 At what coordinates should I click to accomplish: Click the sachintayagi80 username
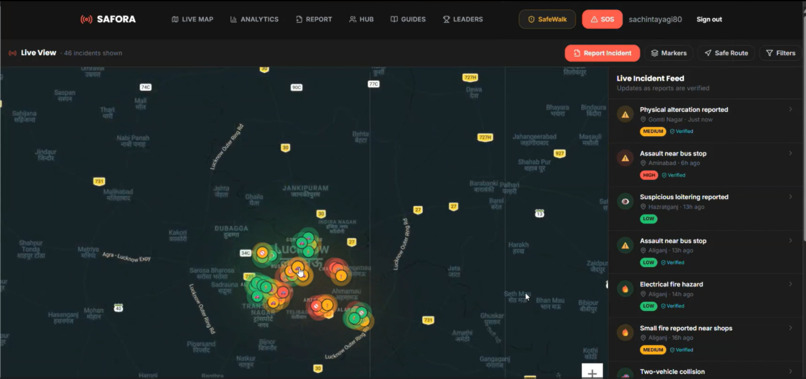pos(655,20)
